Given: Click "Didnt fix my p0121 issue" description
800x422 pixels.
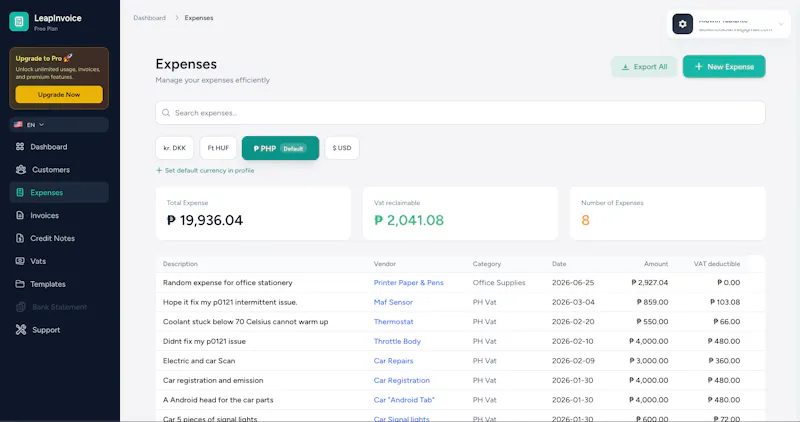Looking at the screenshot, I should (x=204, y=341).
